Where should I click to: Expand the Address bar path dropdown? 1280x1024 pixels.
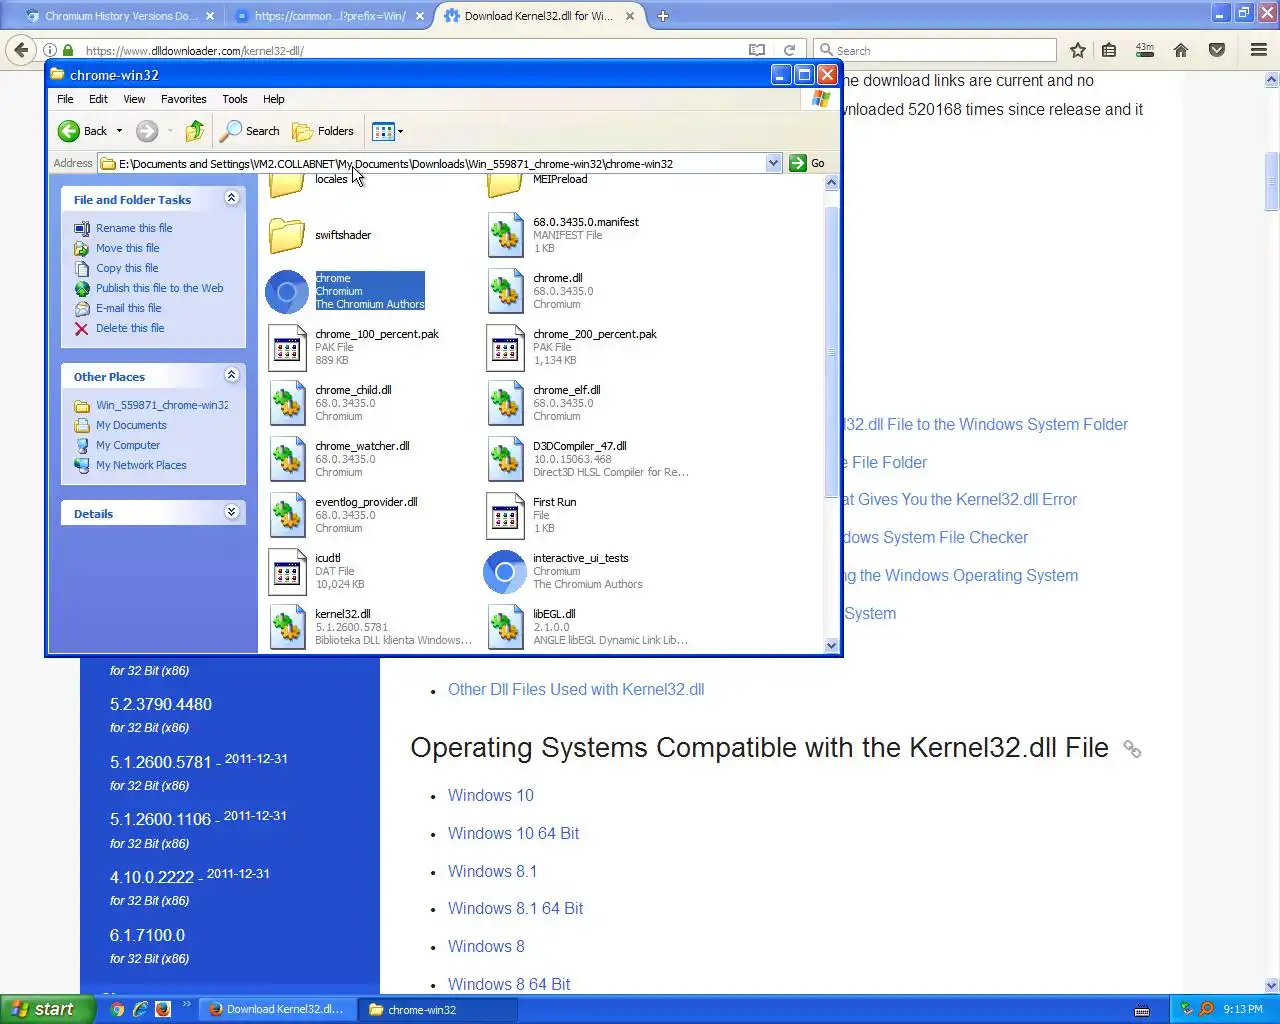click(773, 163)
